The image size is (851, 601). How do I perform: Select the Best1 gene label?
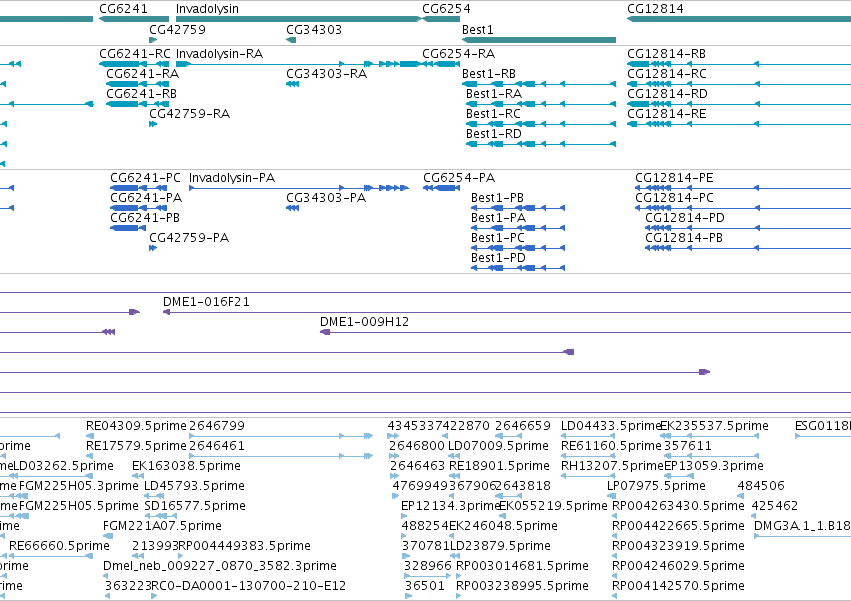(x=478, y=29)
